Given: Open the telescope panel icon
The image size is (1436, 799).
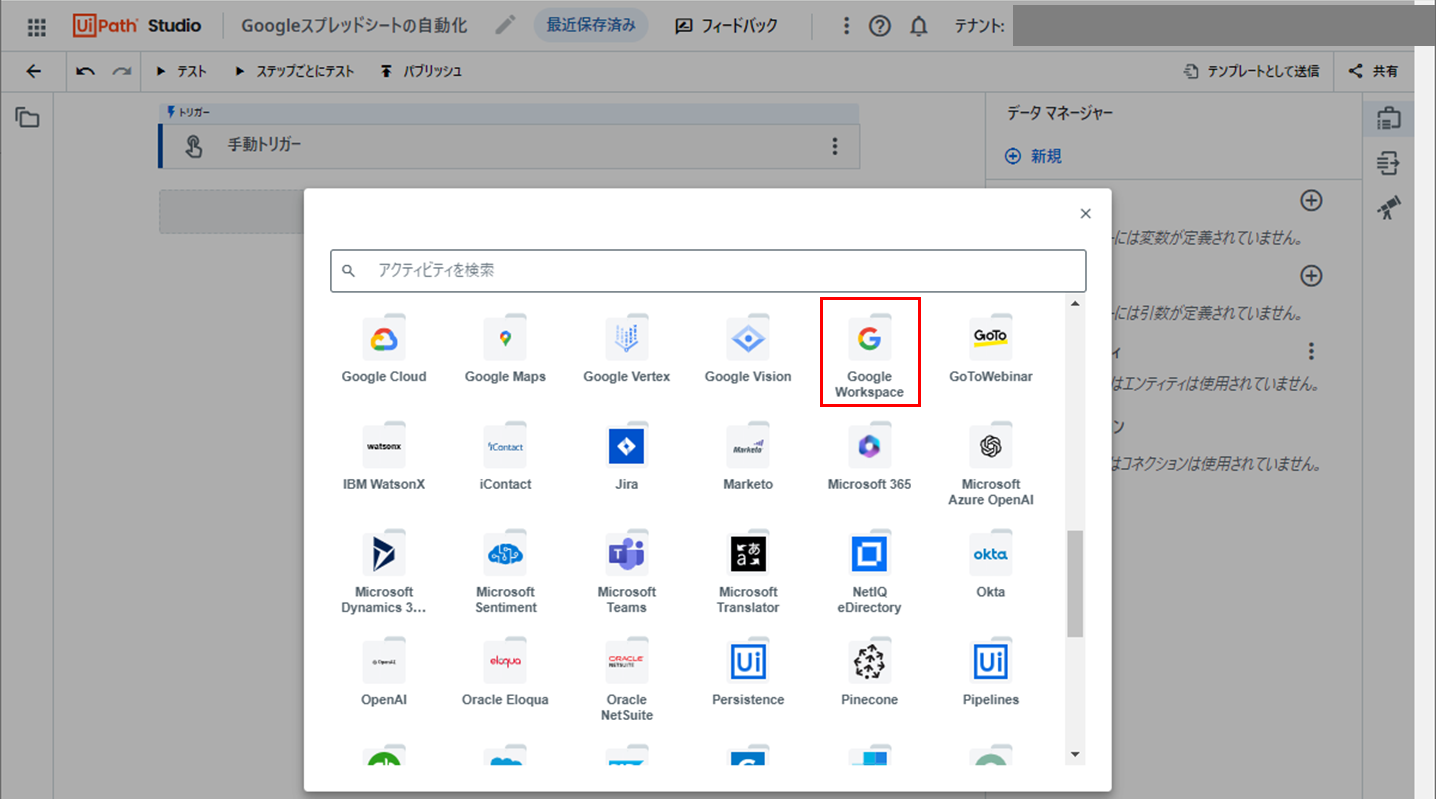Looking at the screenshot, I should tap(1389, 207).
